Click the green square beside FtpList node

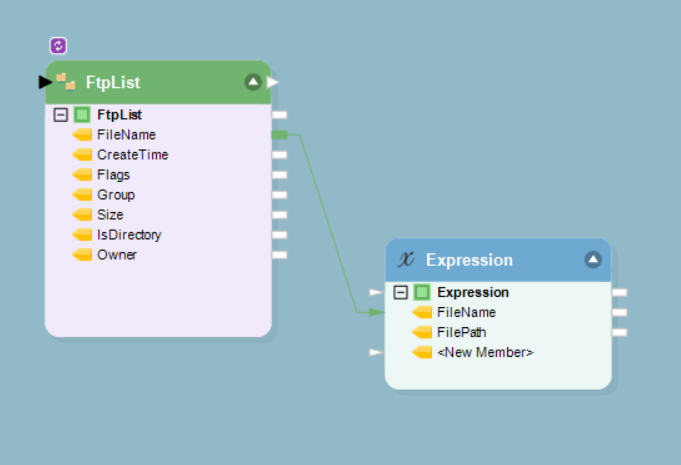point(82,115)
